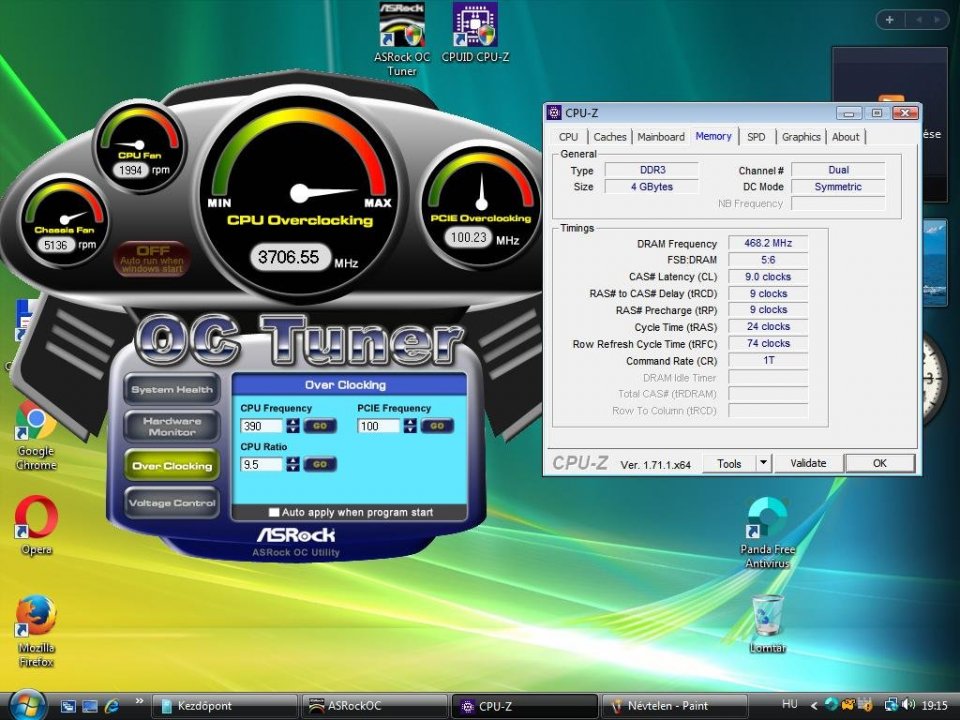The image size is (960, 720).
Task: Click the Internet Explorer quick launch icon
Action: tap(113, 706)
